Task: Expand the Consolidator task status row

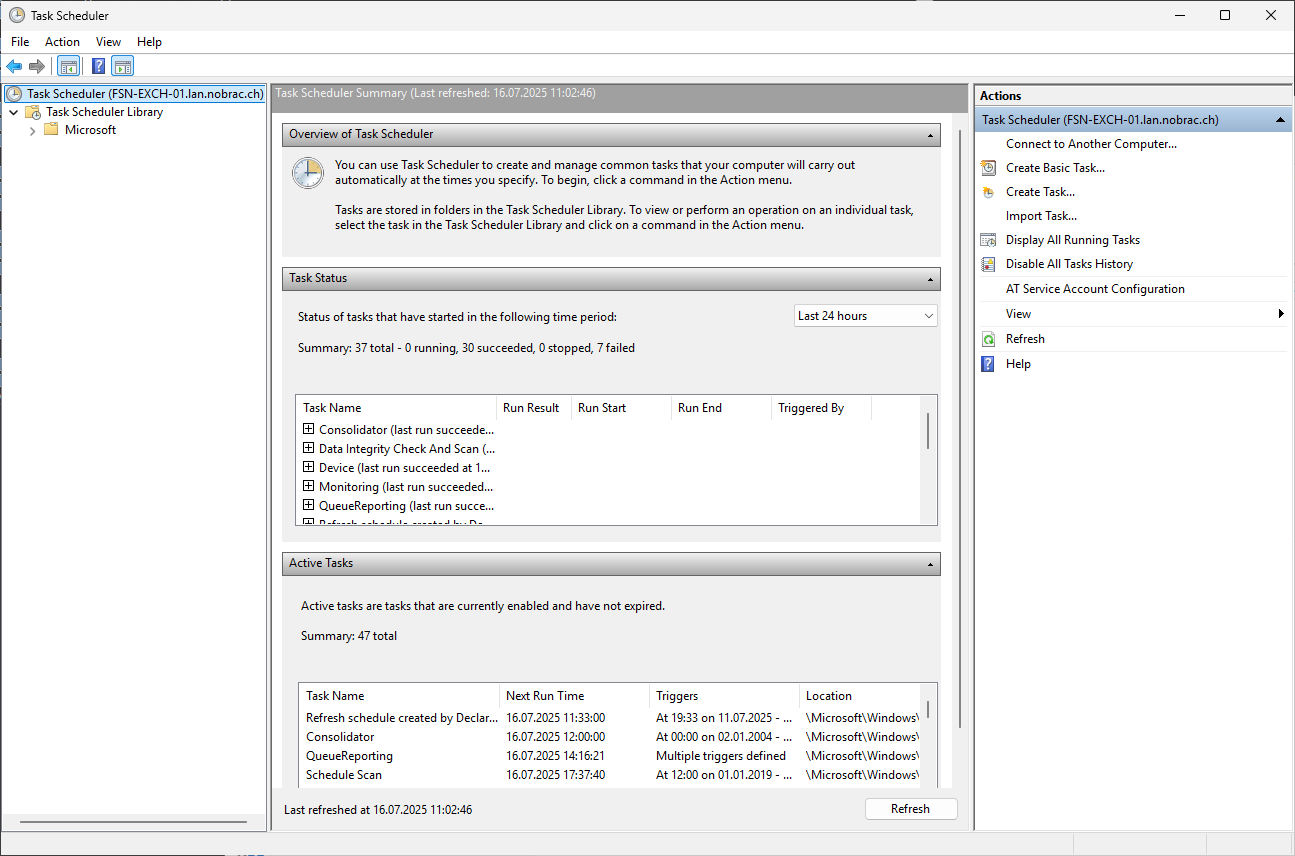Action: coord(309,429)
